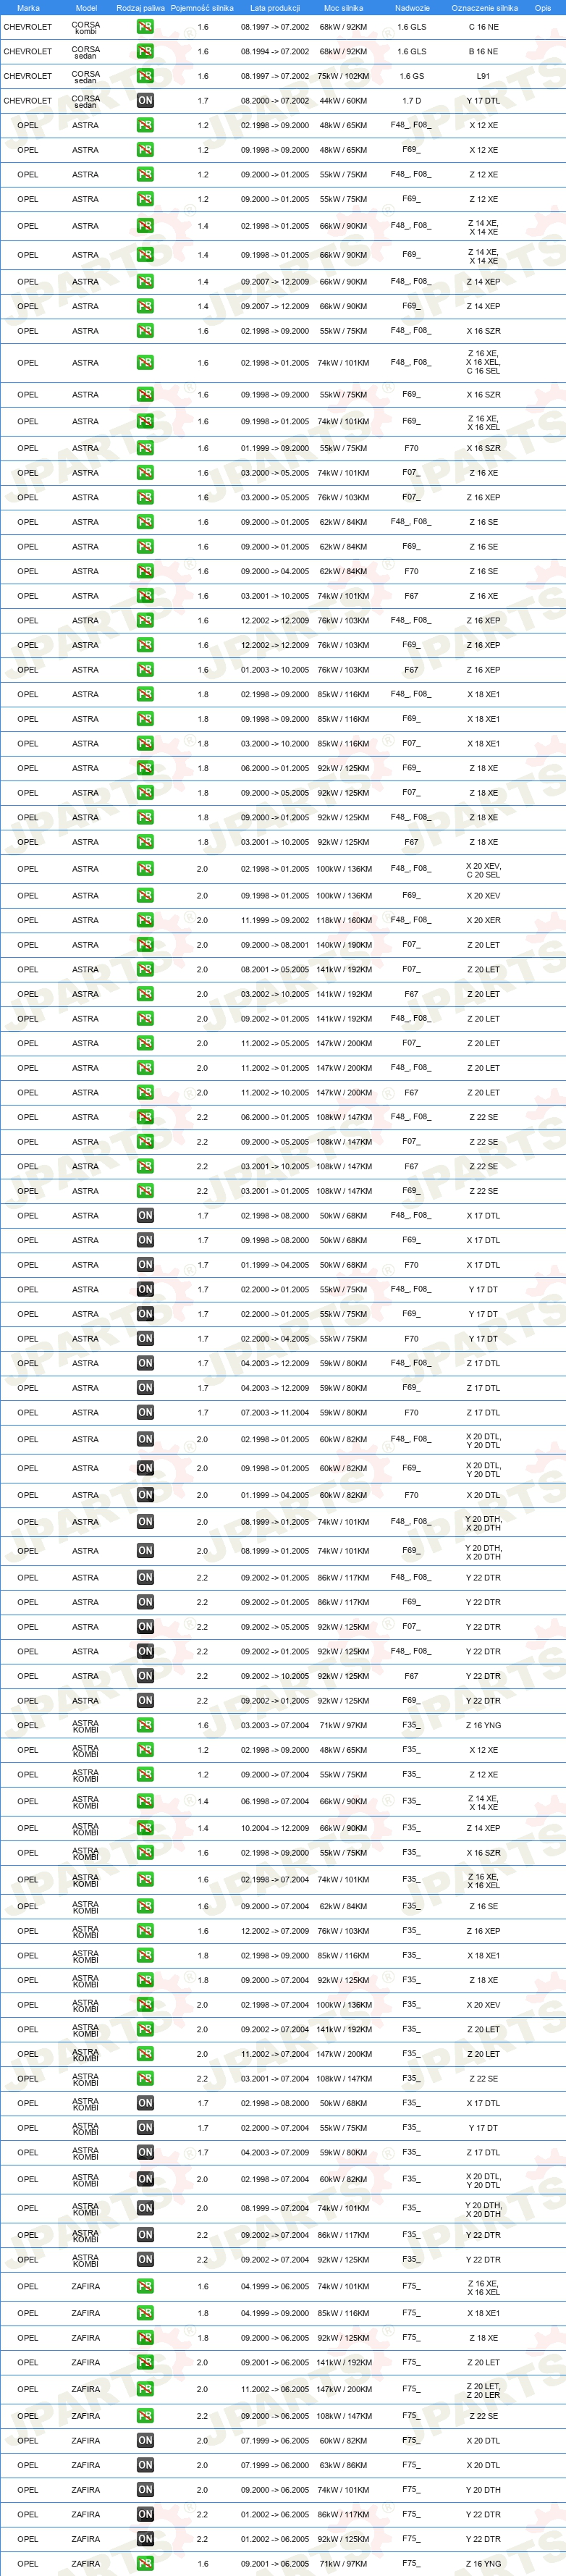Select the Z 16 XE, X 16 XEL, C 16 SEL cell

point(483,362)
